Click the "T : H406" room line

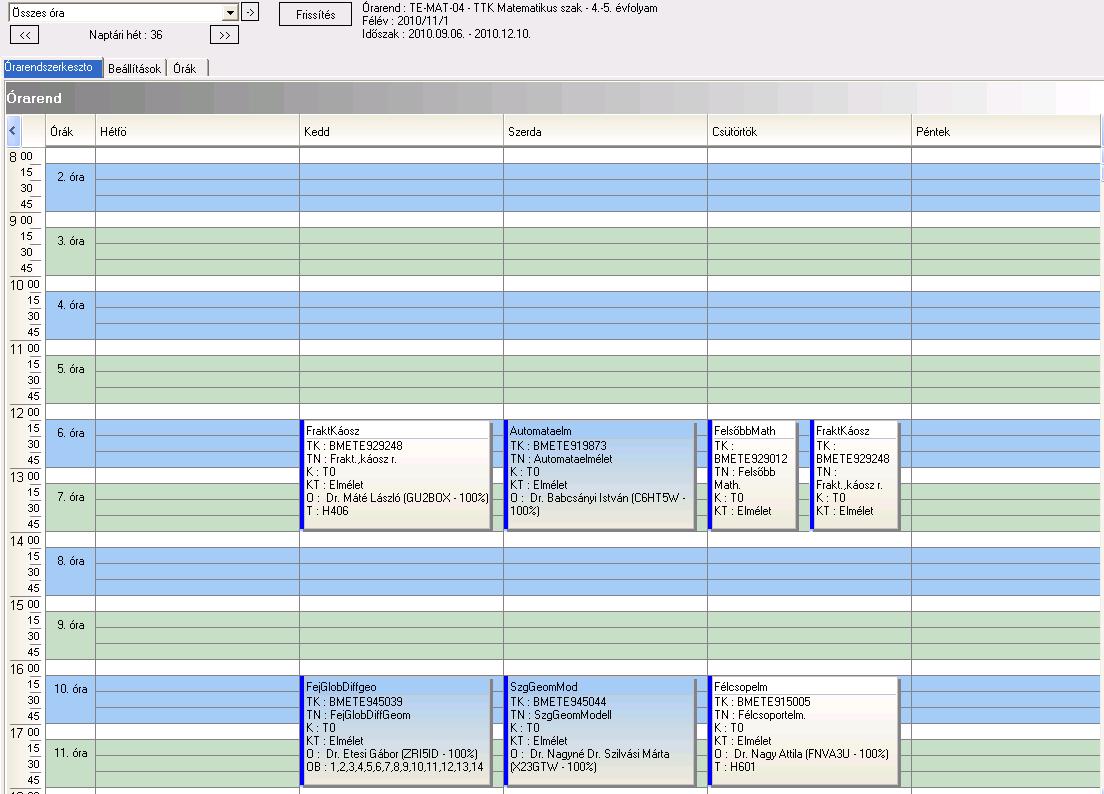[x=327, y=511]
